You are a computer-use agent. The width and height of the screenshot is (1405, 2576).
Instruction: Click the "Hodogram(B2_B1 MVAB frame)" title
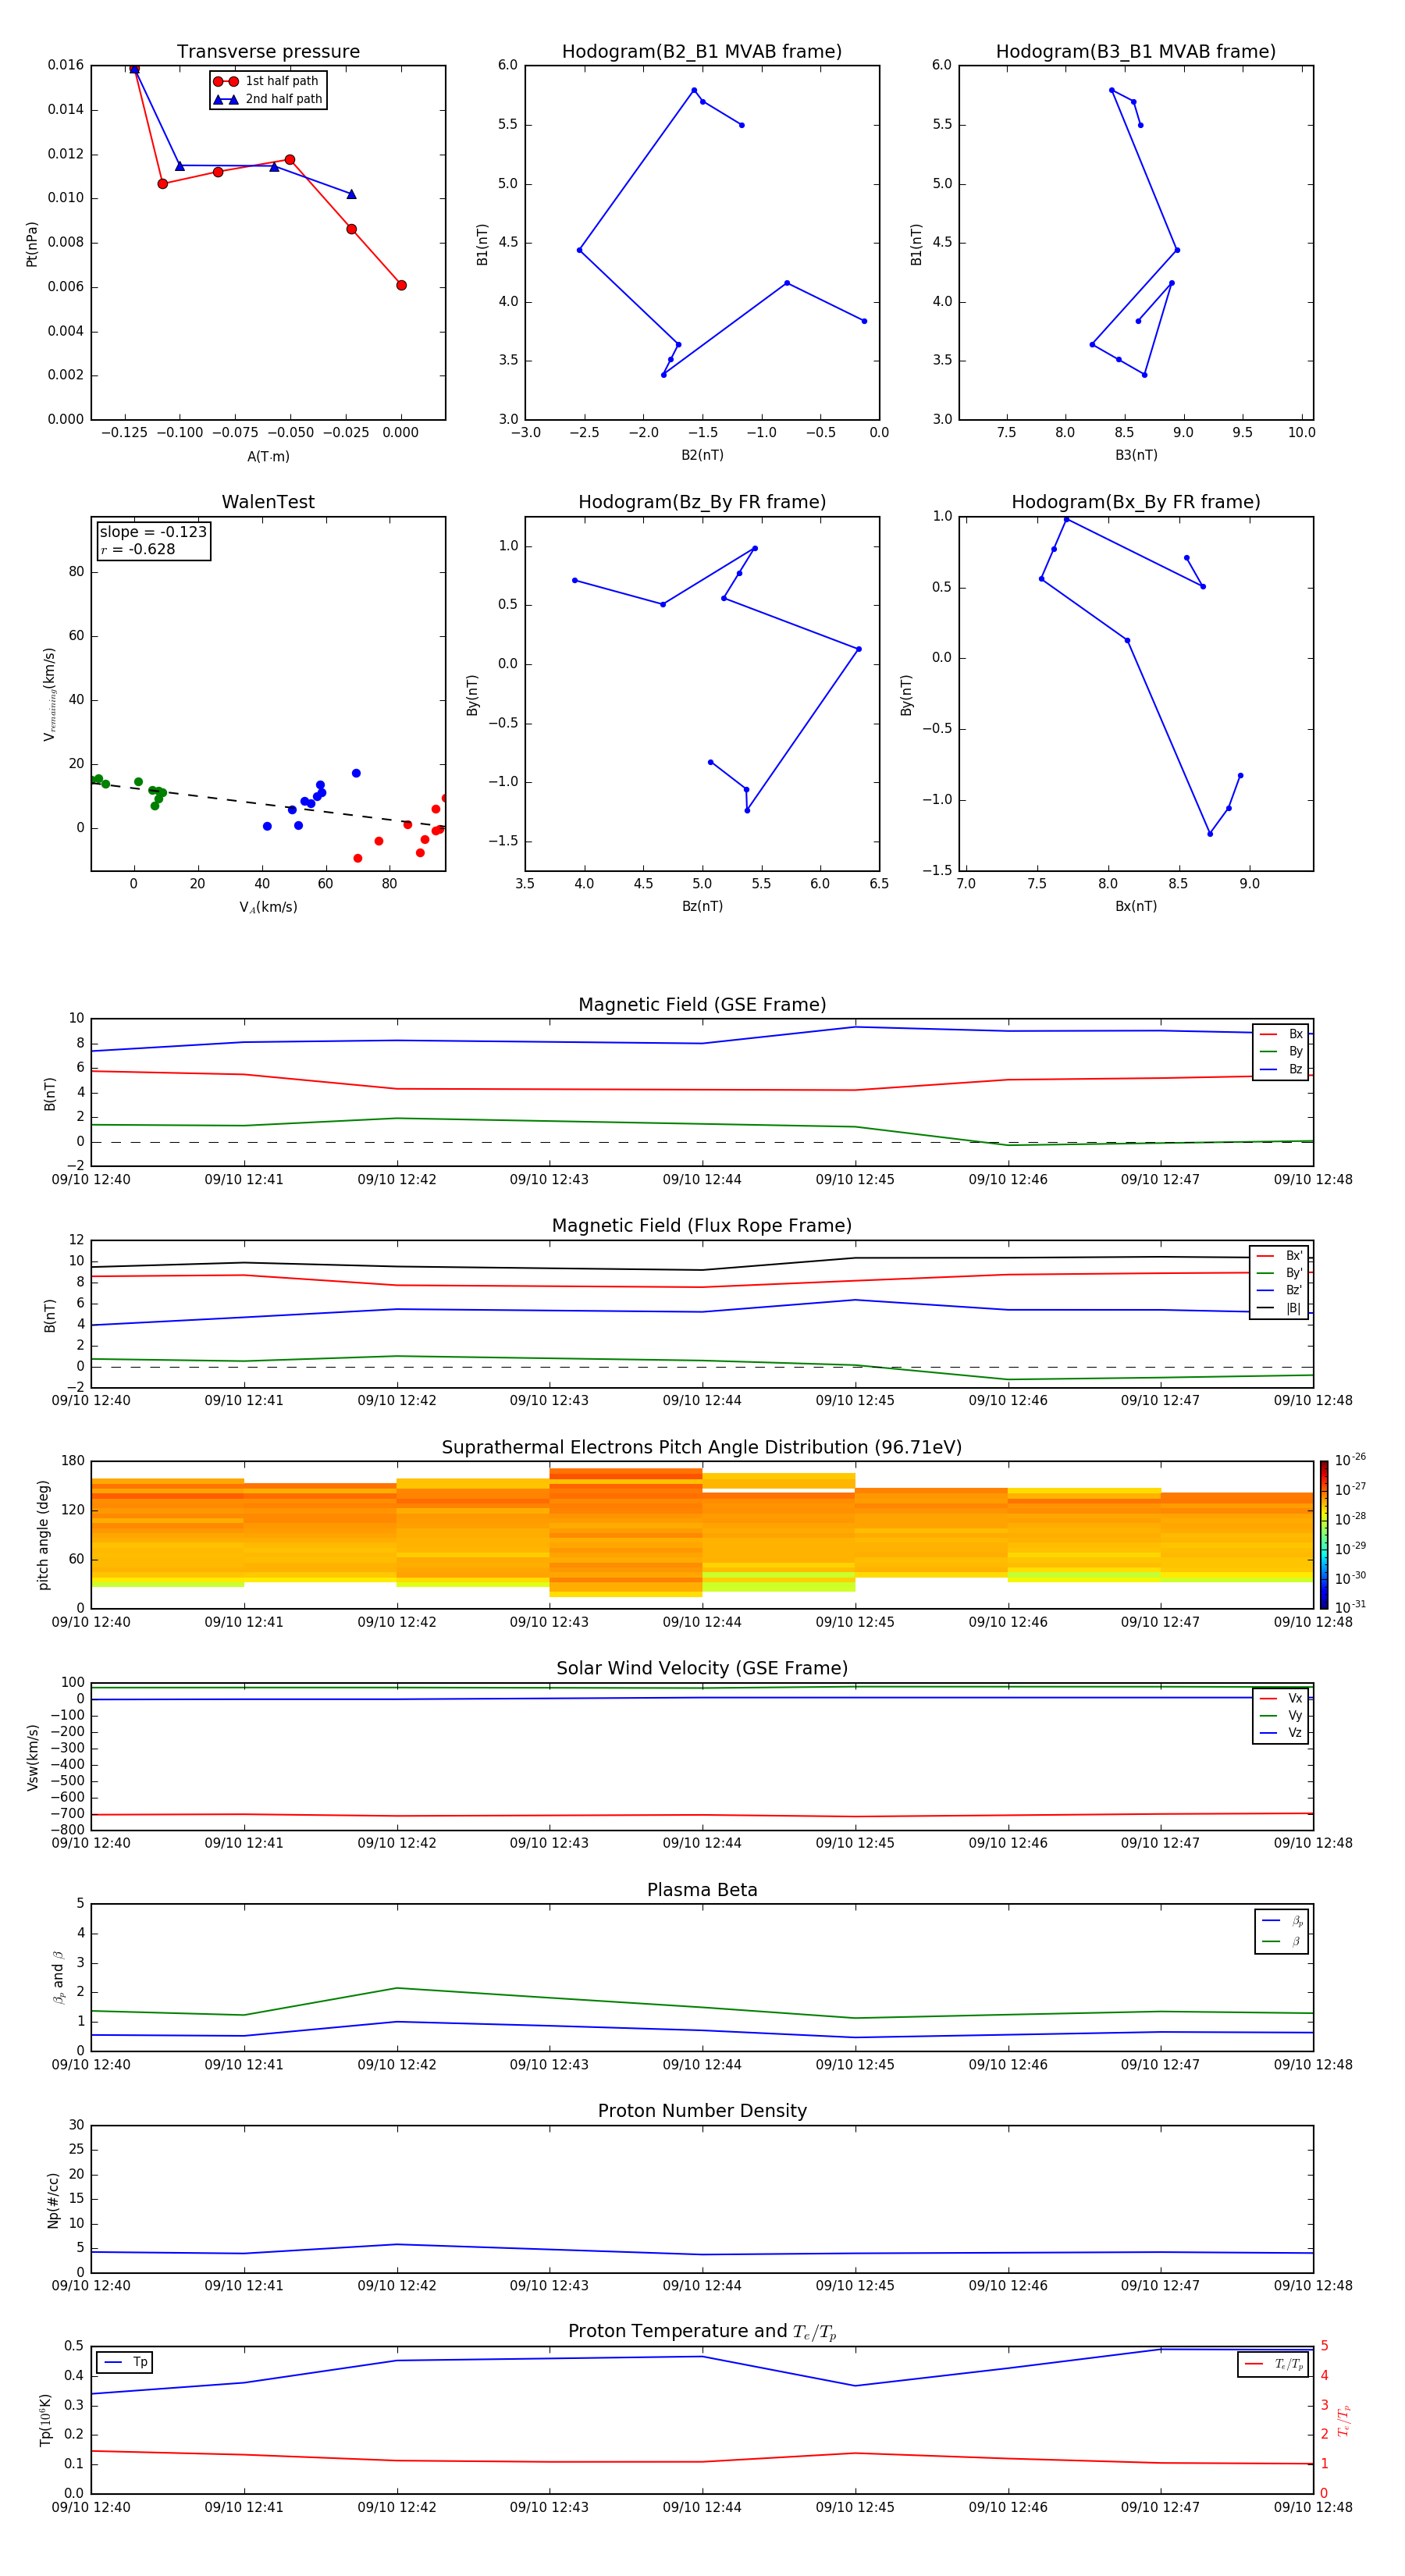(x=702, y=52)
